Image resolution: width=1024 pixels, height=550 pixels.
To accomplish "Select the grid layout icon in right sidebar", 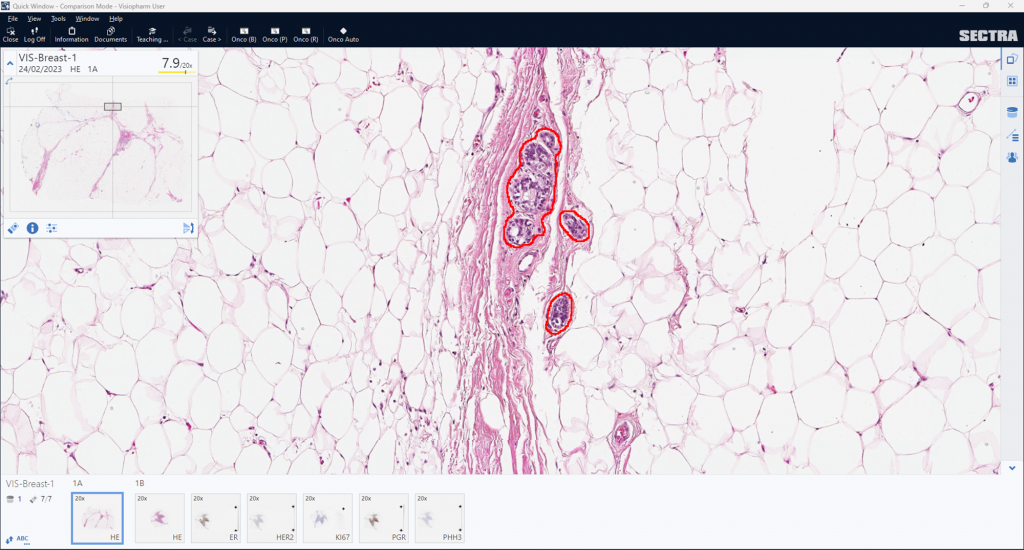I will click(x=1012, y=82).
